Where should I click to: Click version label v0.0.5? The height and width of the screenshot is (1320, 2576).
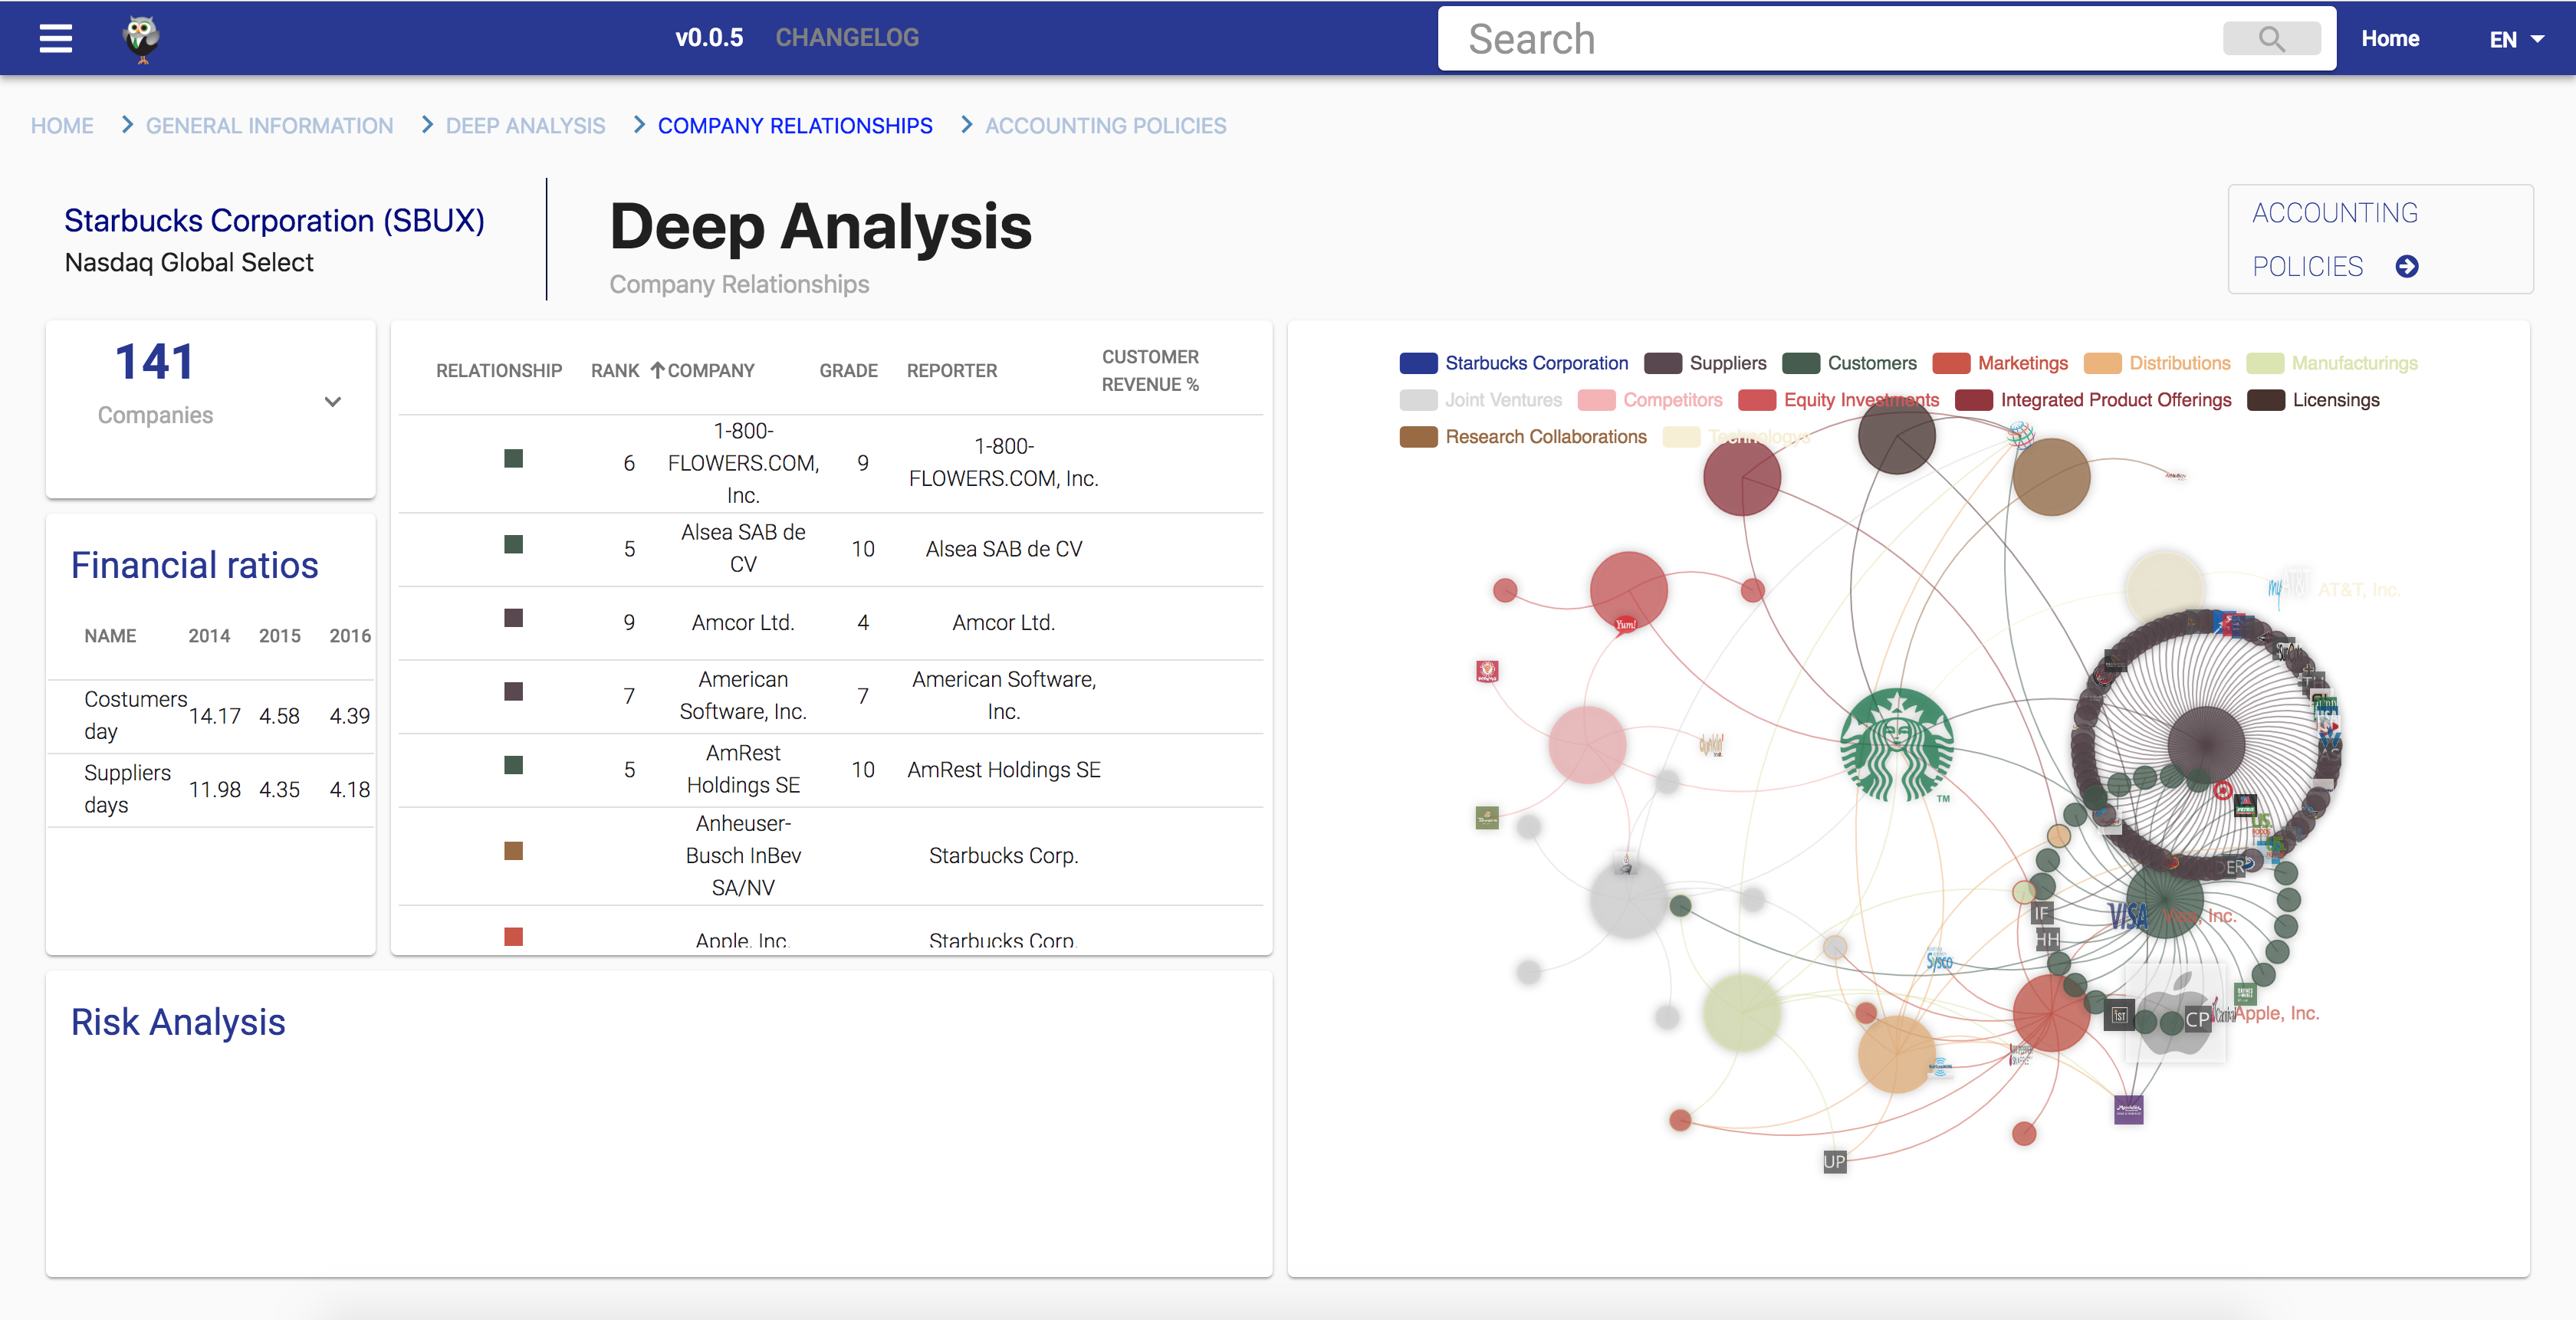click(709, 38)
